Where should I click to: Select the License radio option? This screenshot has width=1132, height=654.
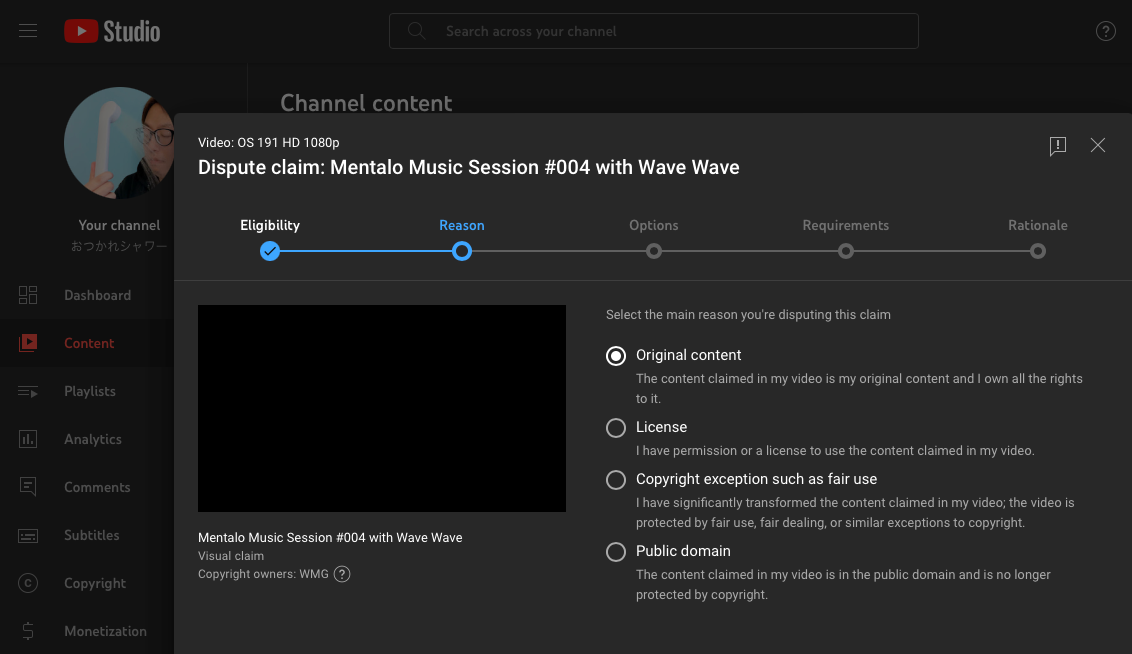point(616,427)
